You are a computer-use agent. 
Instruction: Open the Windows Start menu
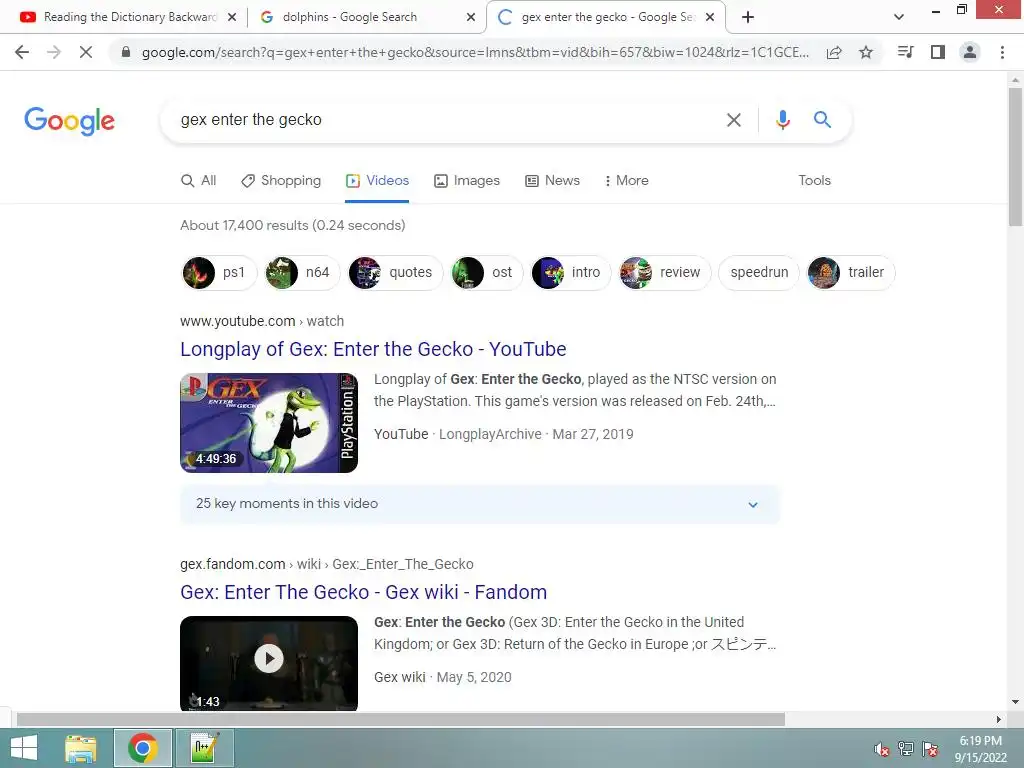24,748
